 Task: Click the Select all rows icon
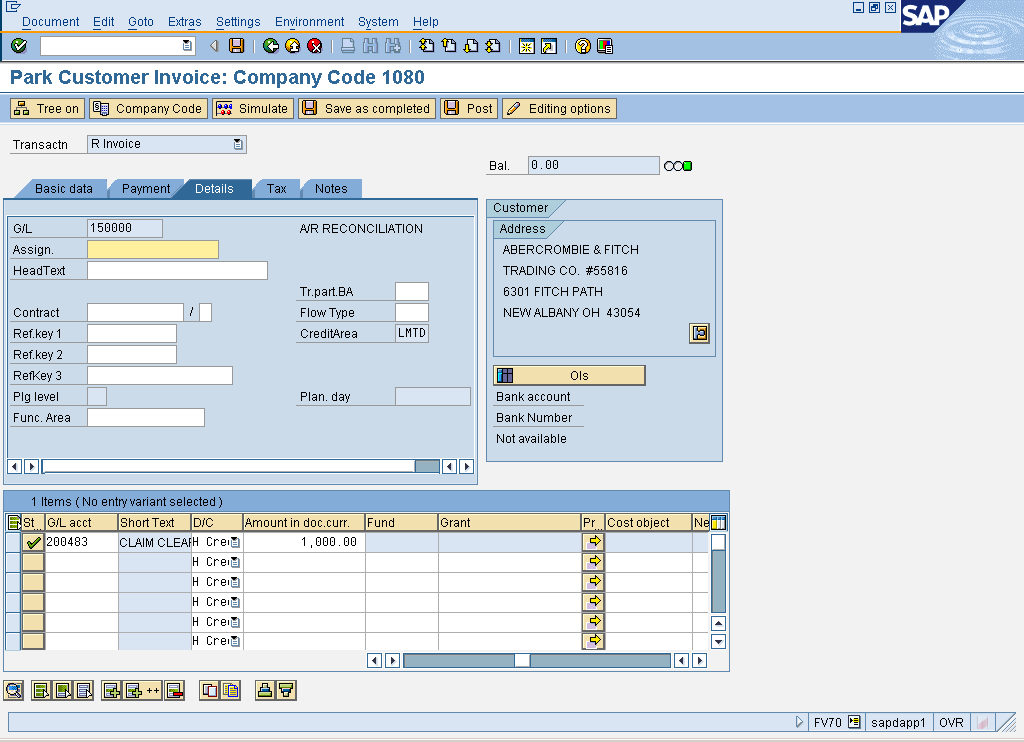click(41, 690)
